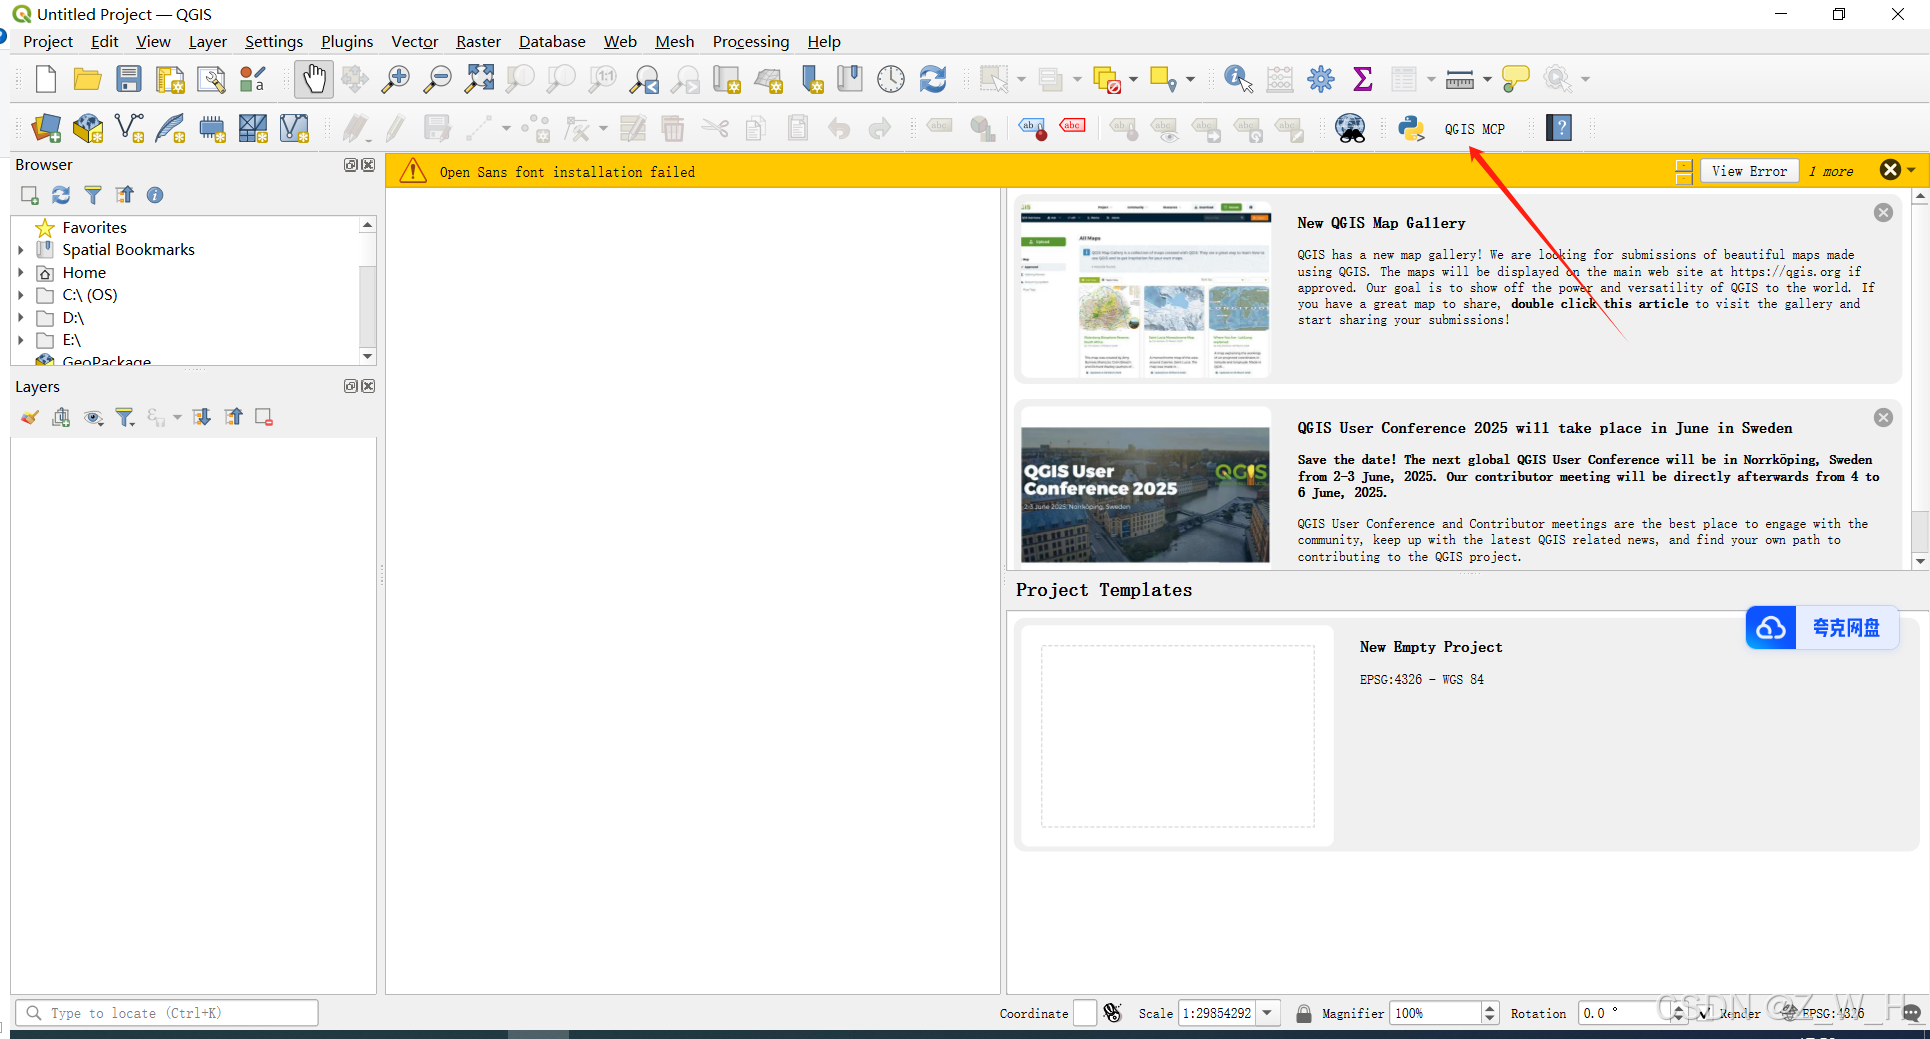Select the Map Tips speech bubble icon

click(1516, 79)
